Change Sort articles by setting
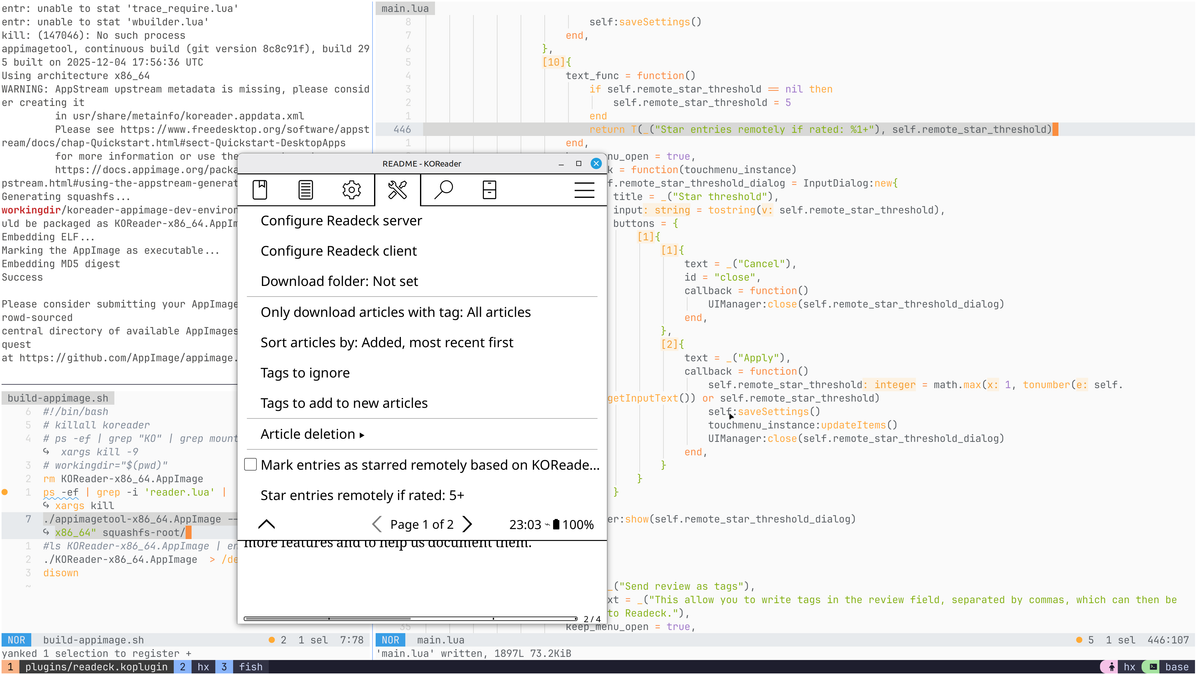Viewport: 1200px width, 675px height. click(x=386, y=342)
